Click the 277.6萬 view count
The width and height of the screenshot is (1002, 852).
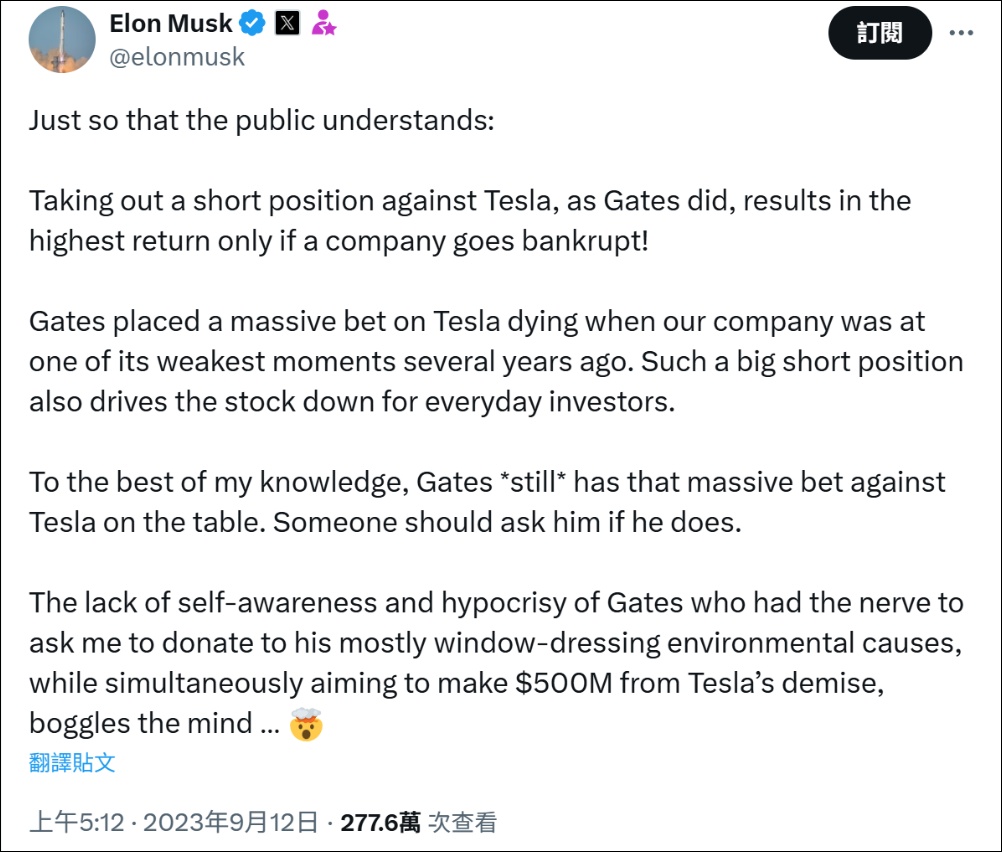pos(380,823)
